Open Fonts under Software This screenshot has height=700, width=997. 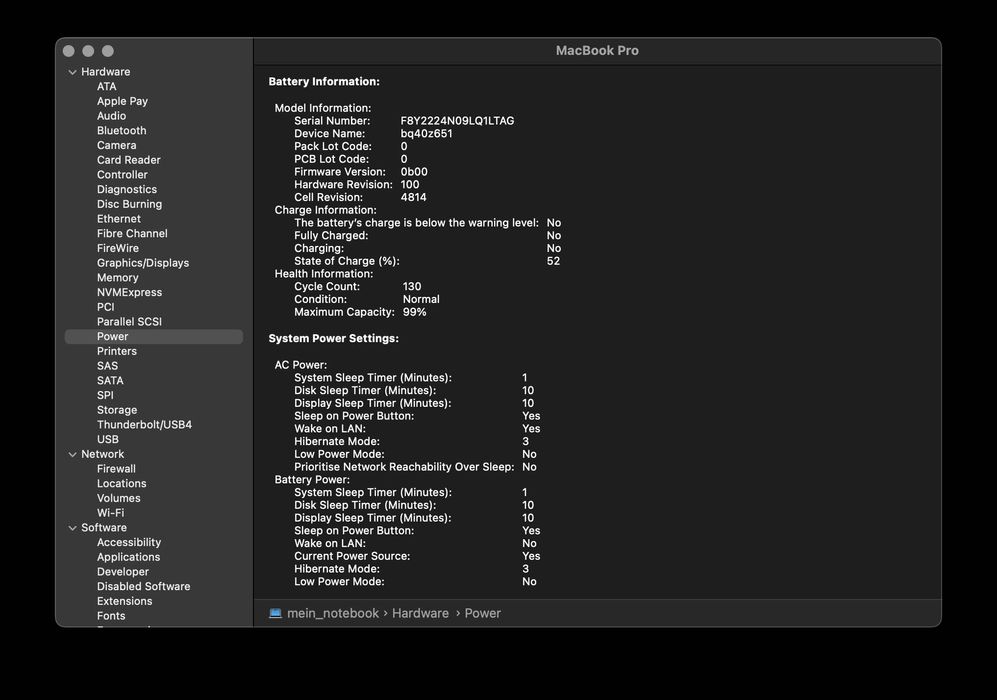click(111, 615)
